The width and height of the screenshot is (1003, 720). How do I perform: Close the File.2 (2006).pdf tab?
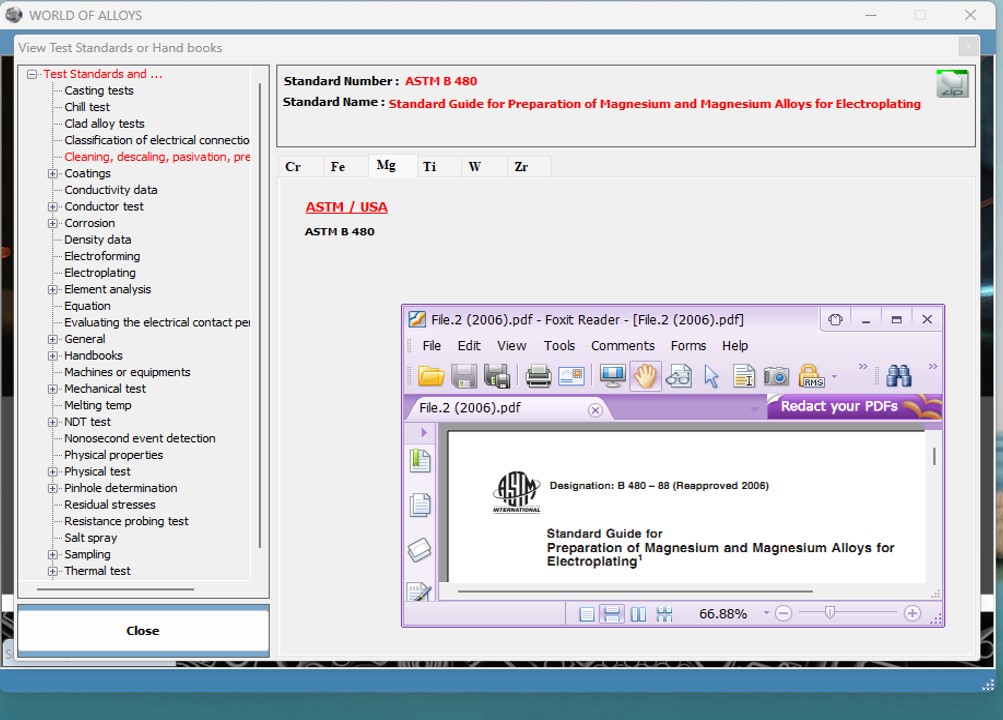pos(595,410)
